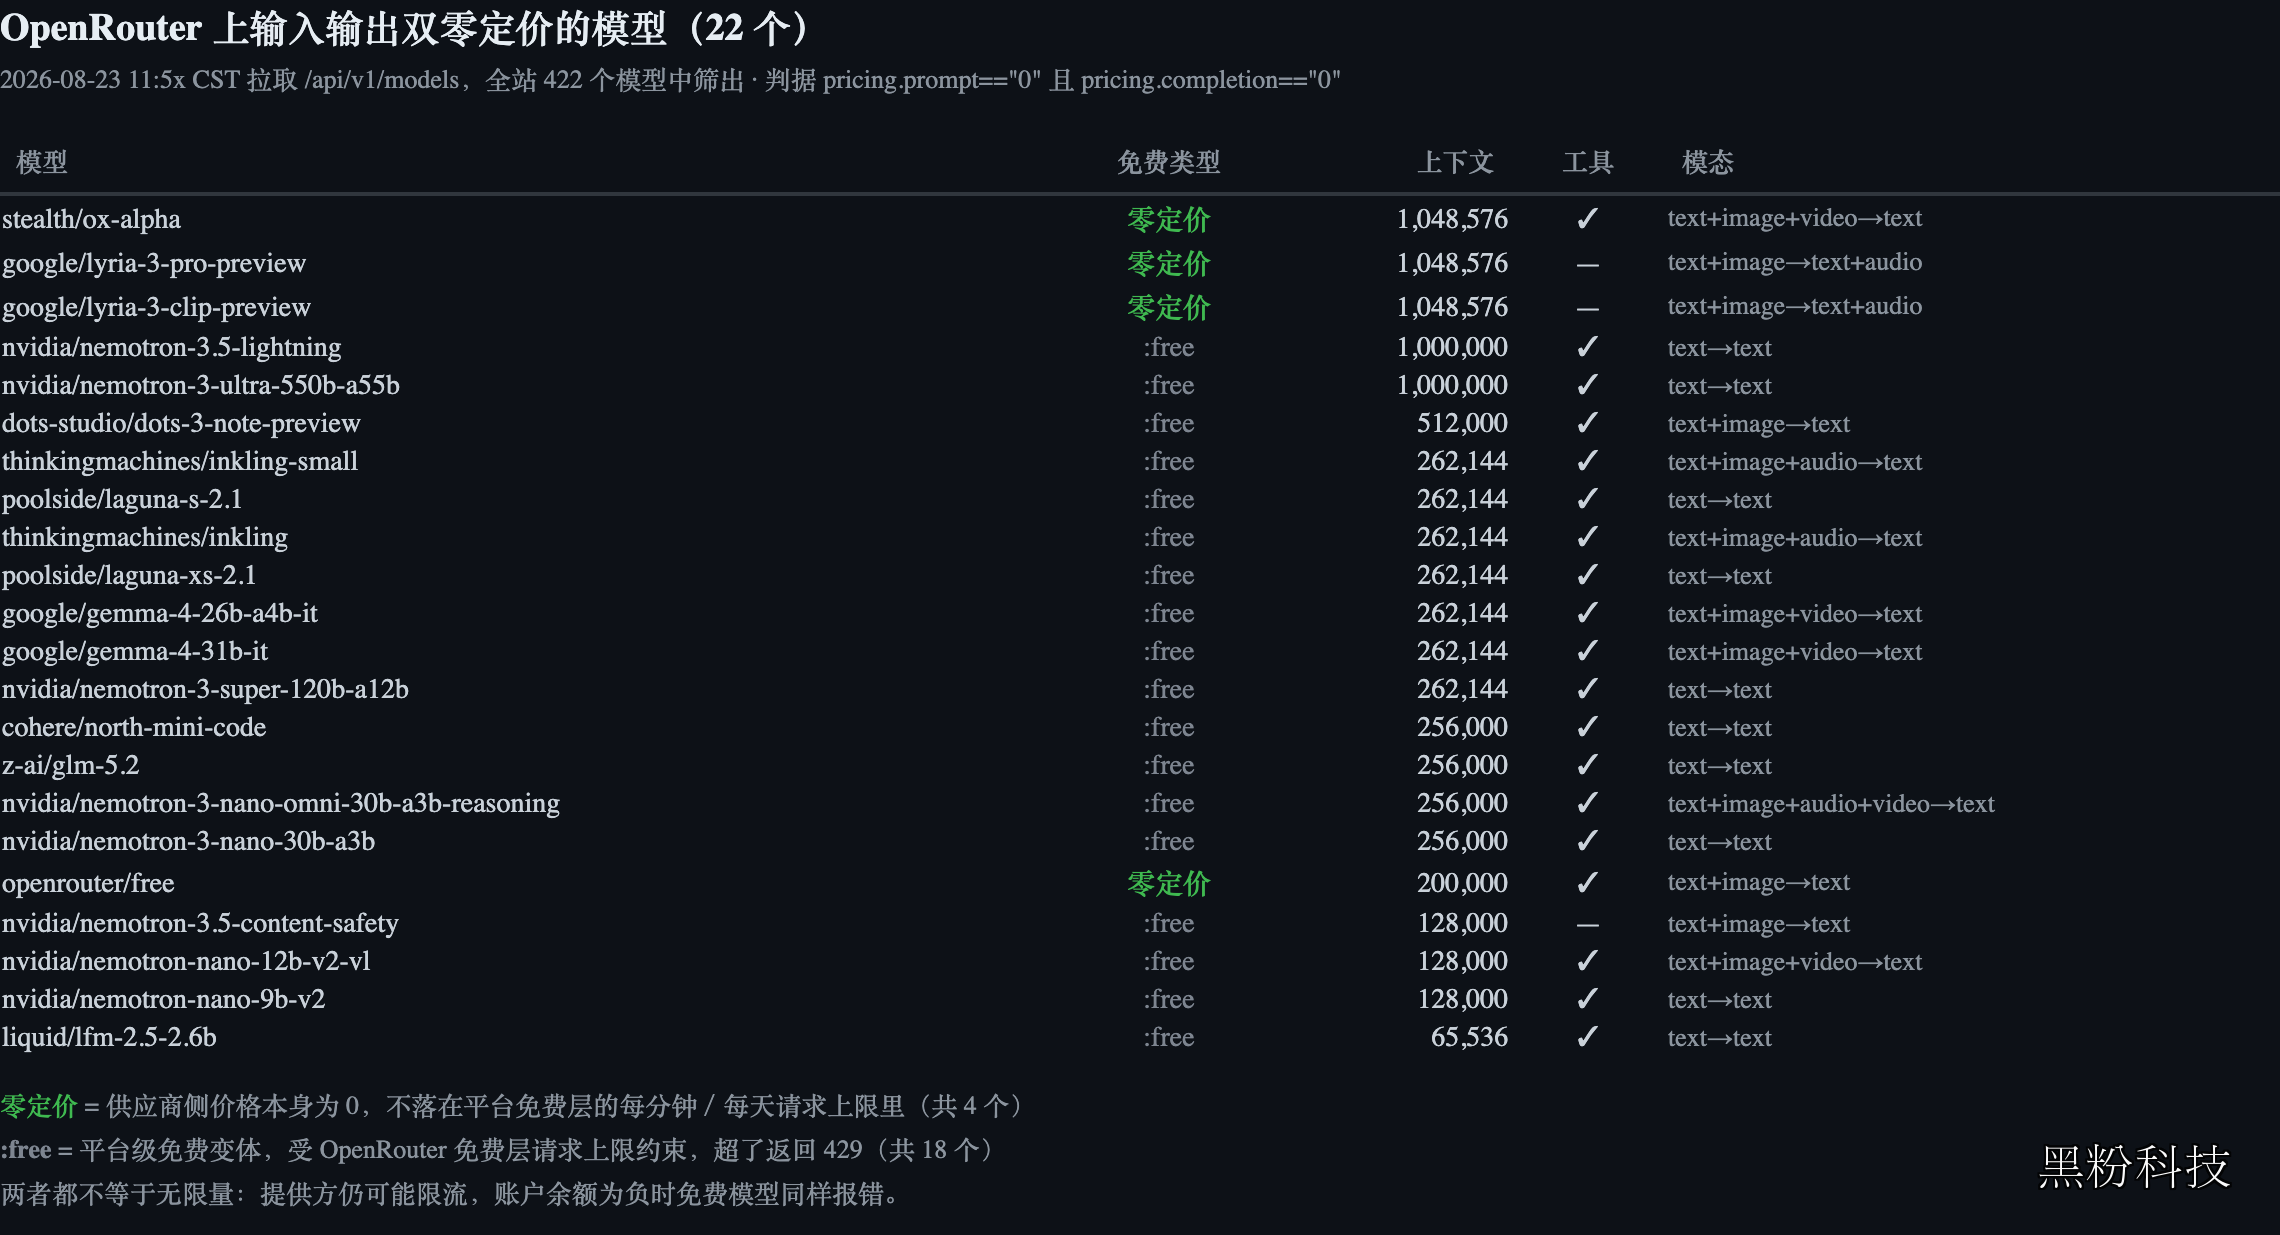The image size is (2280, 1235).
Task: Click tools checkmark in stealth/ox-alpha row
Action: click(x=1587, y=218)
